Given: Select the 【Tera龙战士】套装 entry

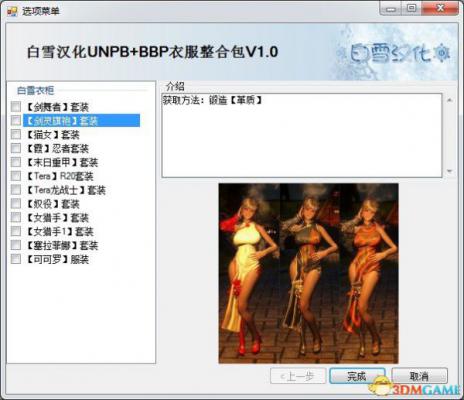Looking at the screenshot, I should point(66,190).
